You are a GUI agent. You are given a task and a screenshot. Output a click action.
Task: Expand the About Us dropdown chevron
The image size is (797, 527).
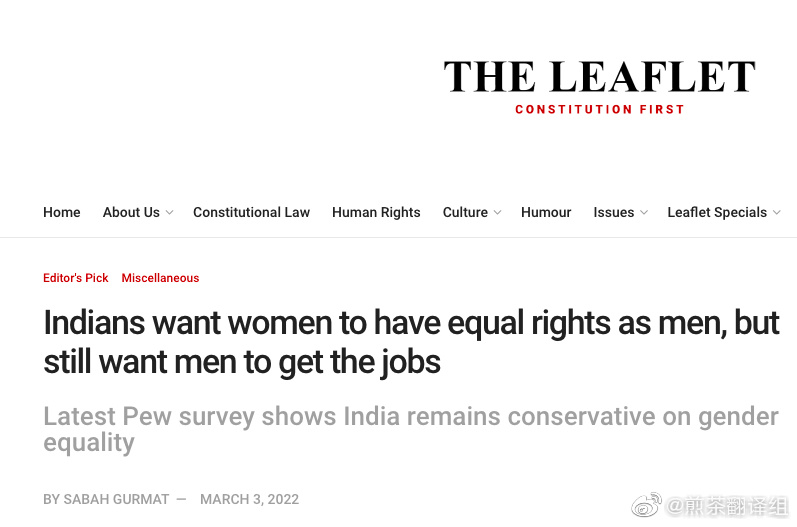click(170, 212)
